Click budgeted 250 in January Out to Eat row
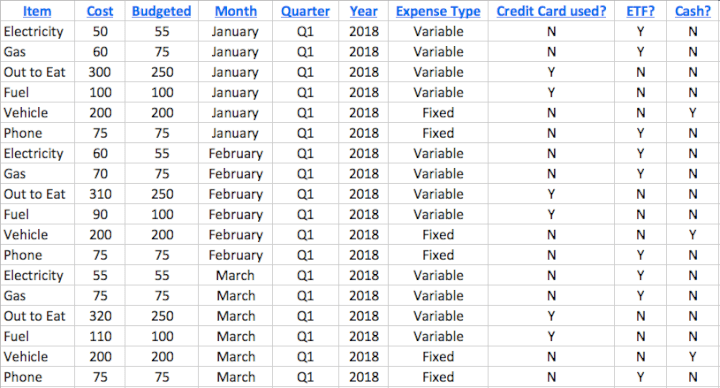 point(162,72)
